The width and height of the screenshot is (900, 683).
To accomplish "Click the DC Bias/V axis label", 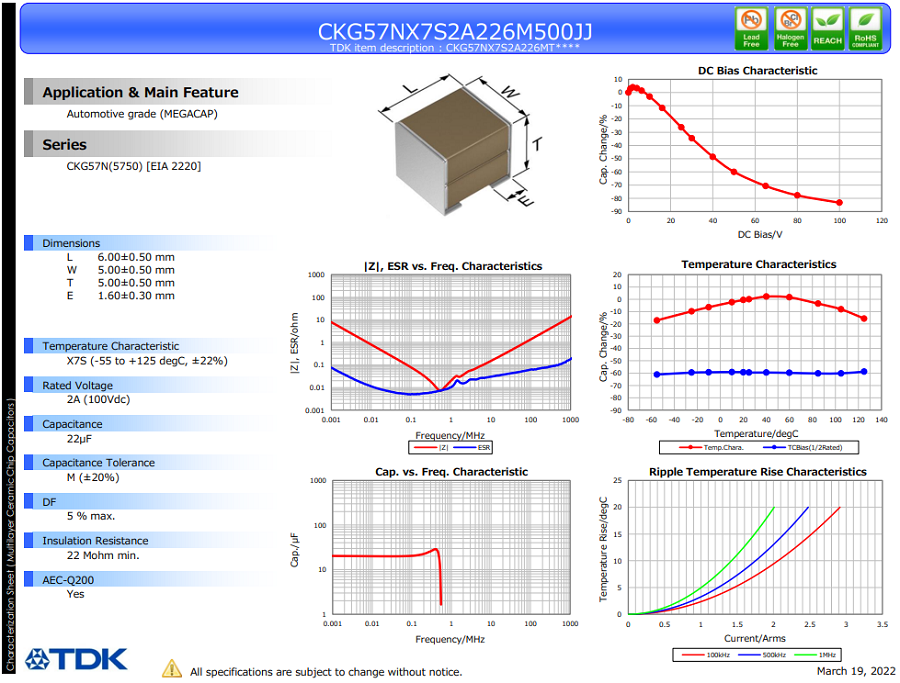I will (x=759, y=234).
